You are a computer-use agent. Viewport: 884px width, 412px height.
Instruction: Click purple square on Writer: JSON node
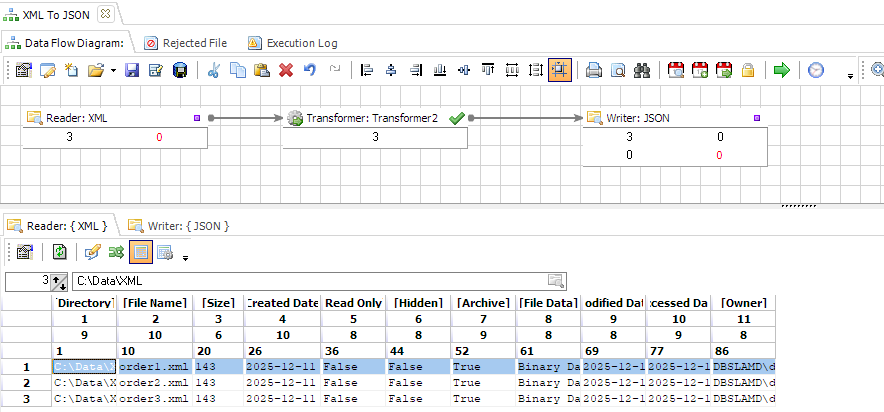pos(757,118)
